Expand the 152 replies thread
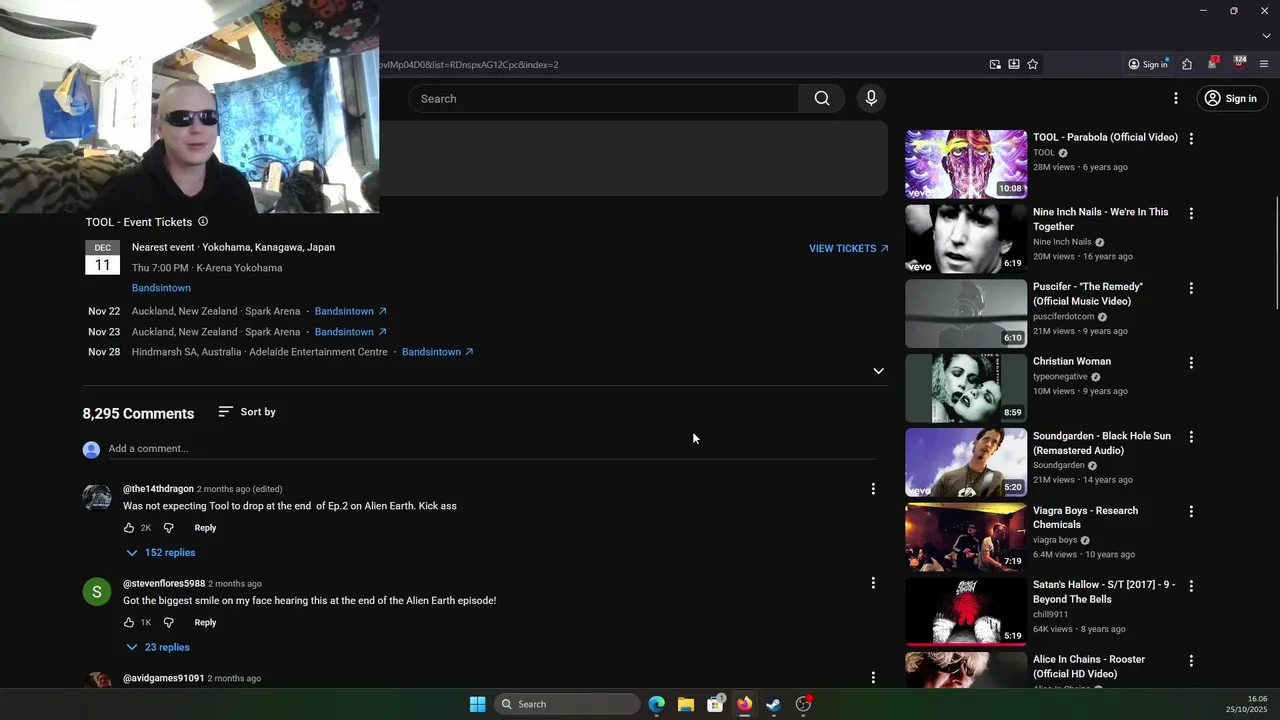Image resolution: width=1280 pixels, height=720 pixels. 160,553
